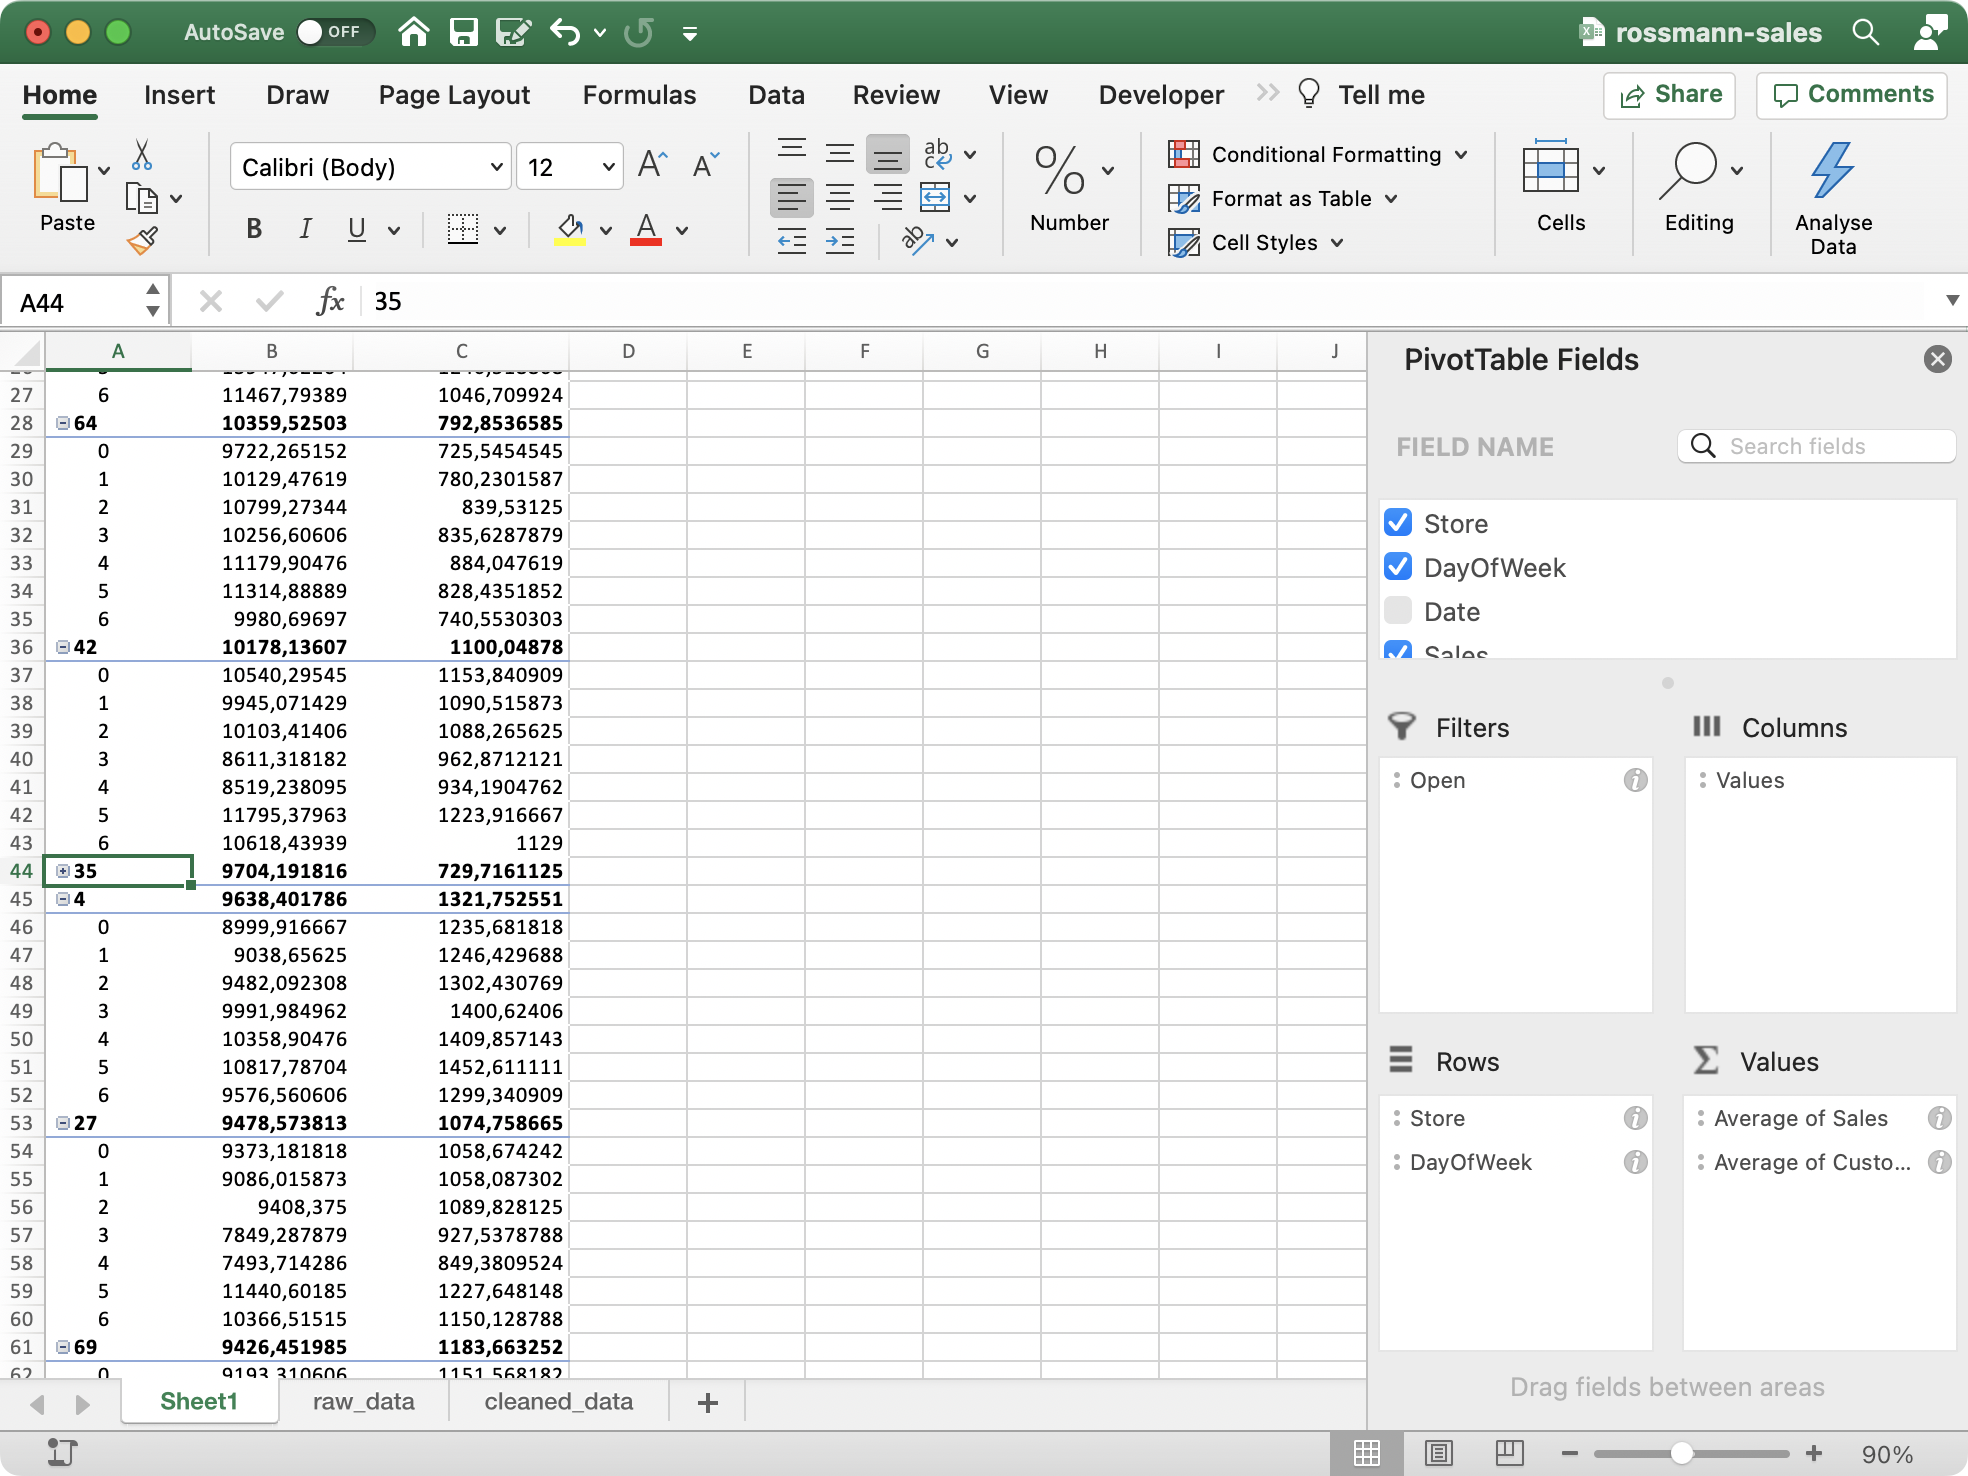Open the Formulas ribbon tab
Screen dimensions: 1968x1476
pos(639,95)
